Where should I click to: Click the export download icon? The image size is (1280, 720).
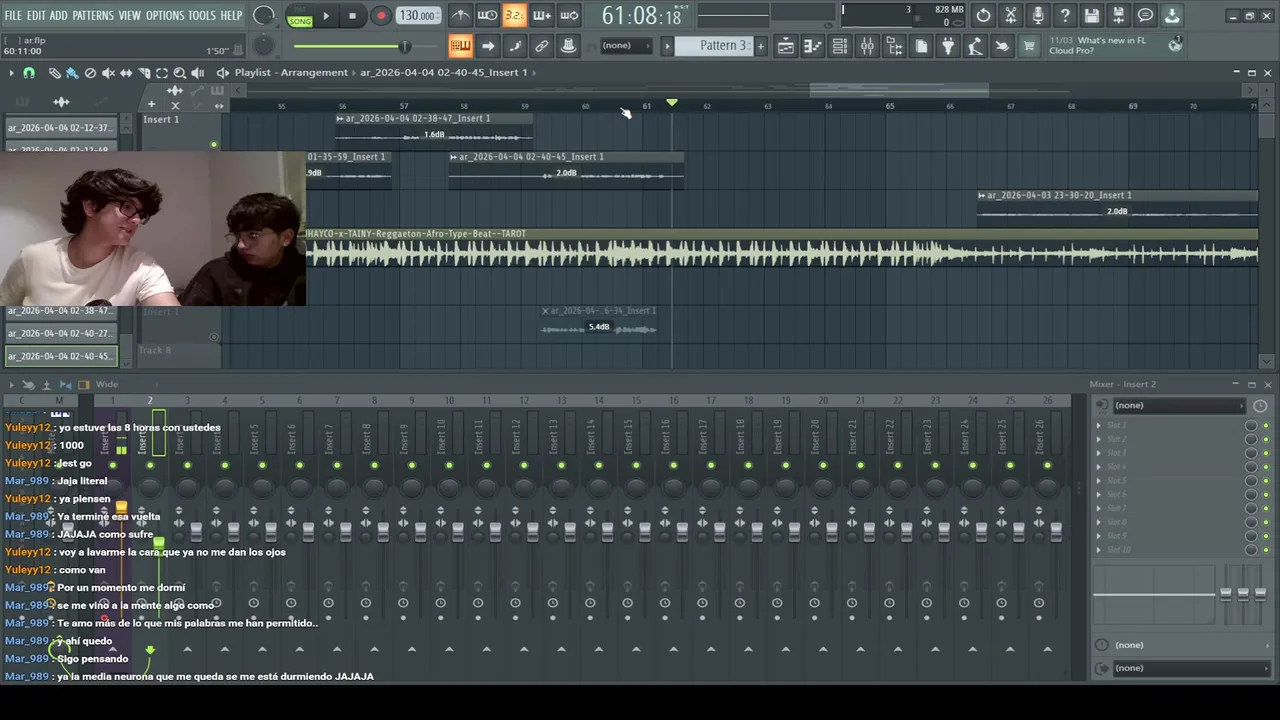tap(1173, 15)
